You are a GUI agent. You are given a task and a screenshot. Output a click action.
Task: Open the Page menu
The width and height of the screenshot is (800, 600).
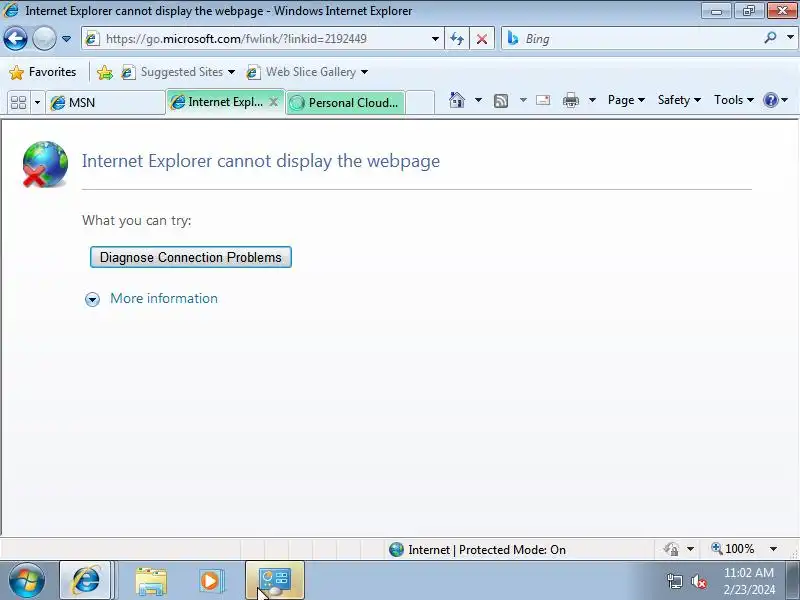point(626,100)
